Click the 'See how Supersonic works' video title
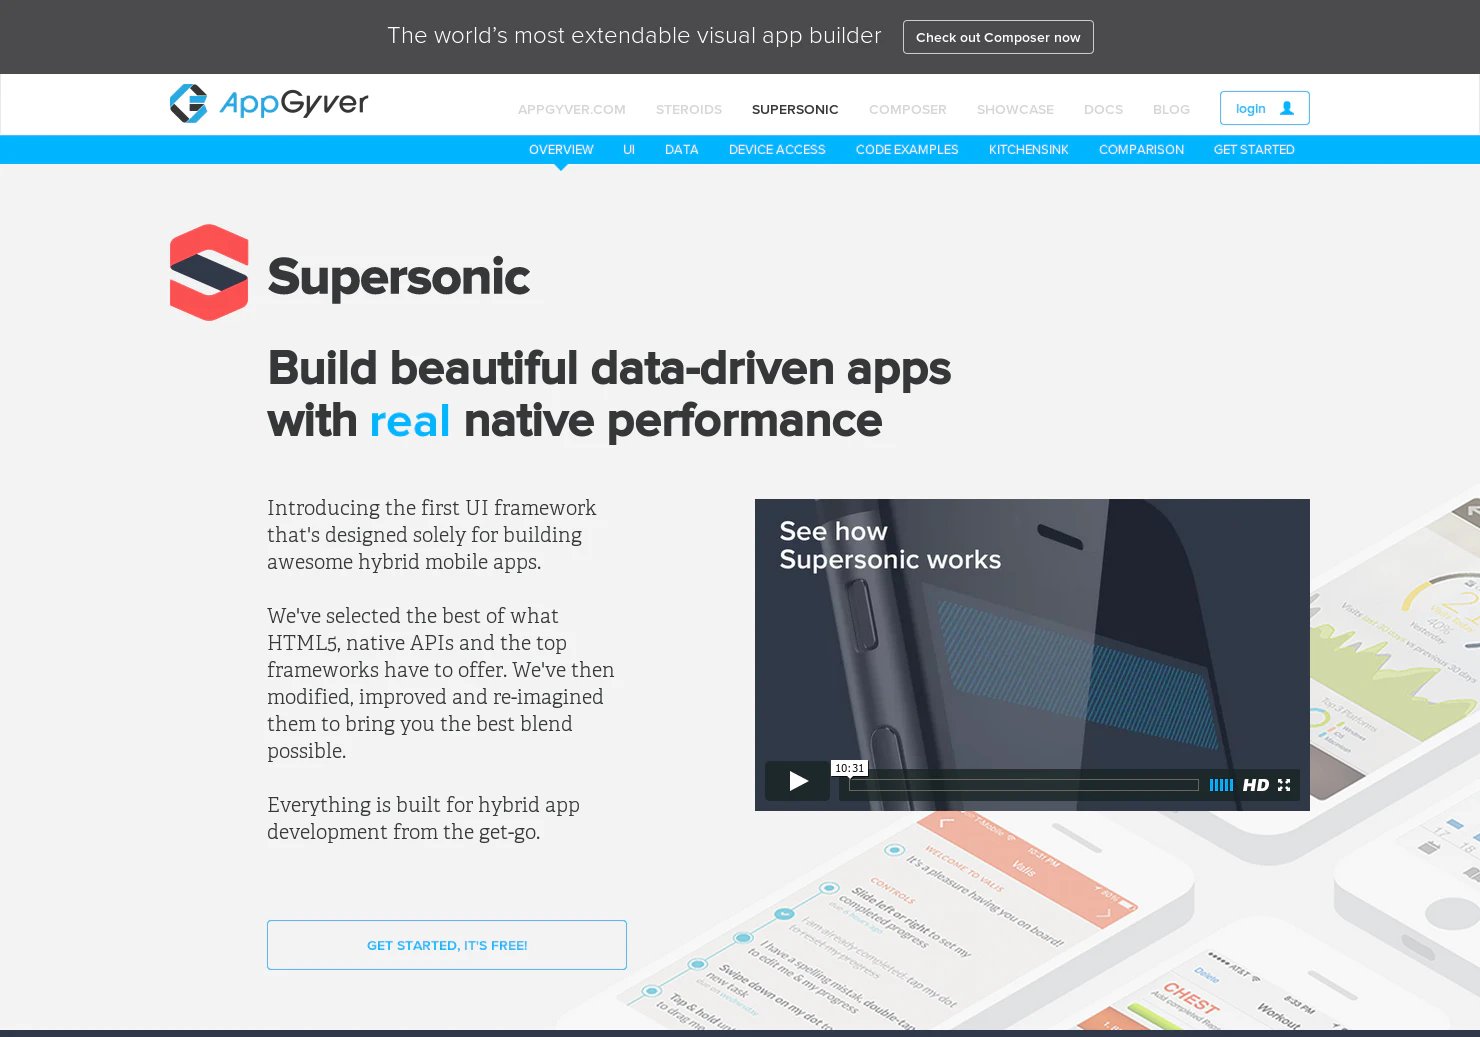 point(890,545)
